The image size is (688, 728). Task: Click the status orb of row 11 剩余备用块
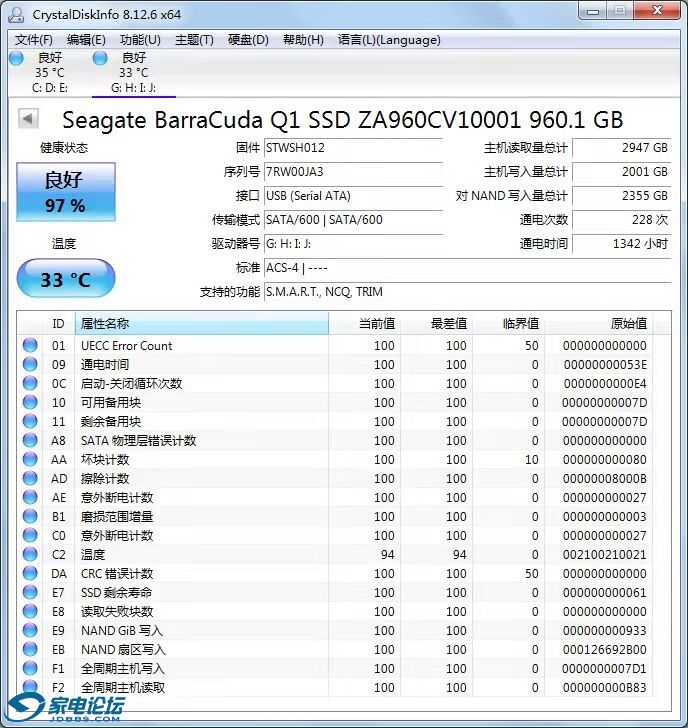[30, 421]
